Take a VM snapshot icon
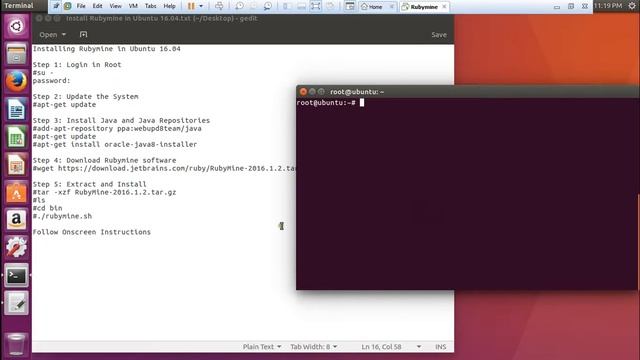Viewport: 640px width, 360px height. [240, 6]
